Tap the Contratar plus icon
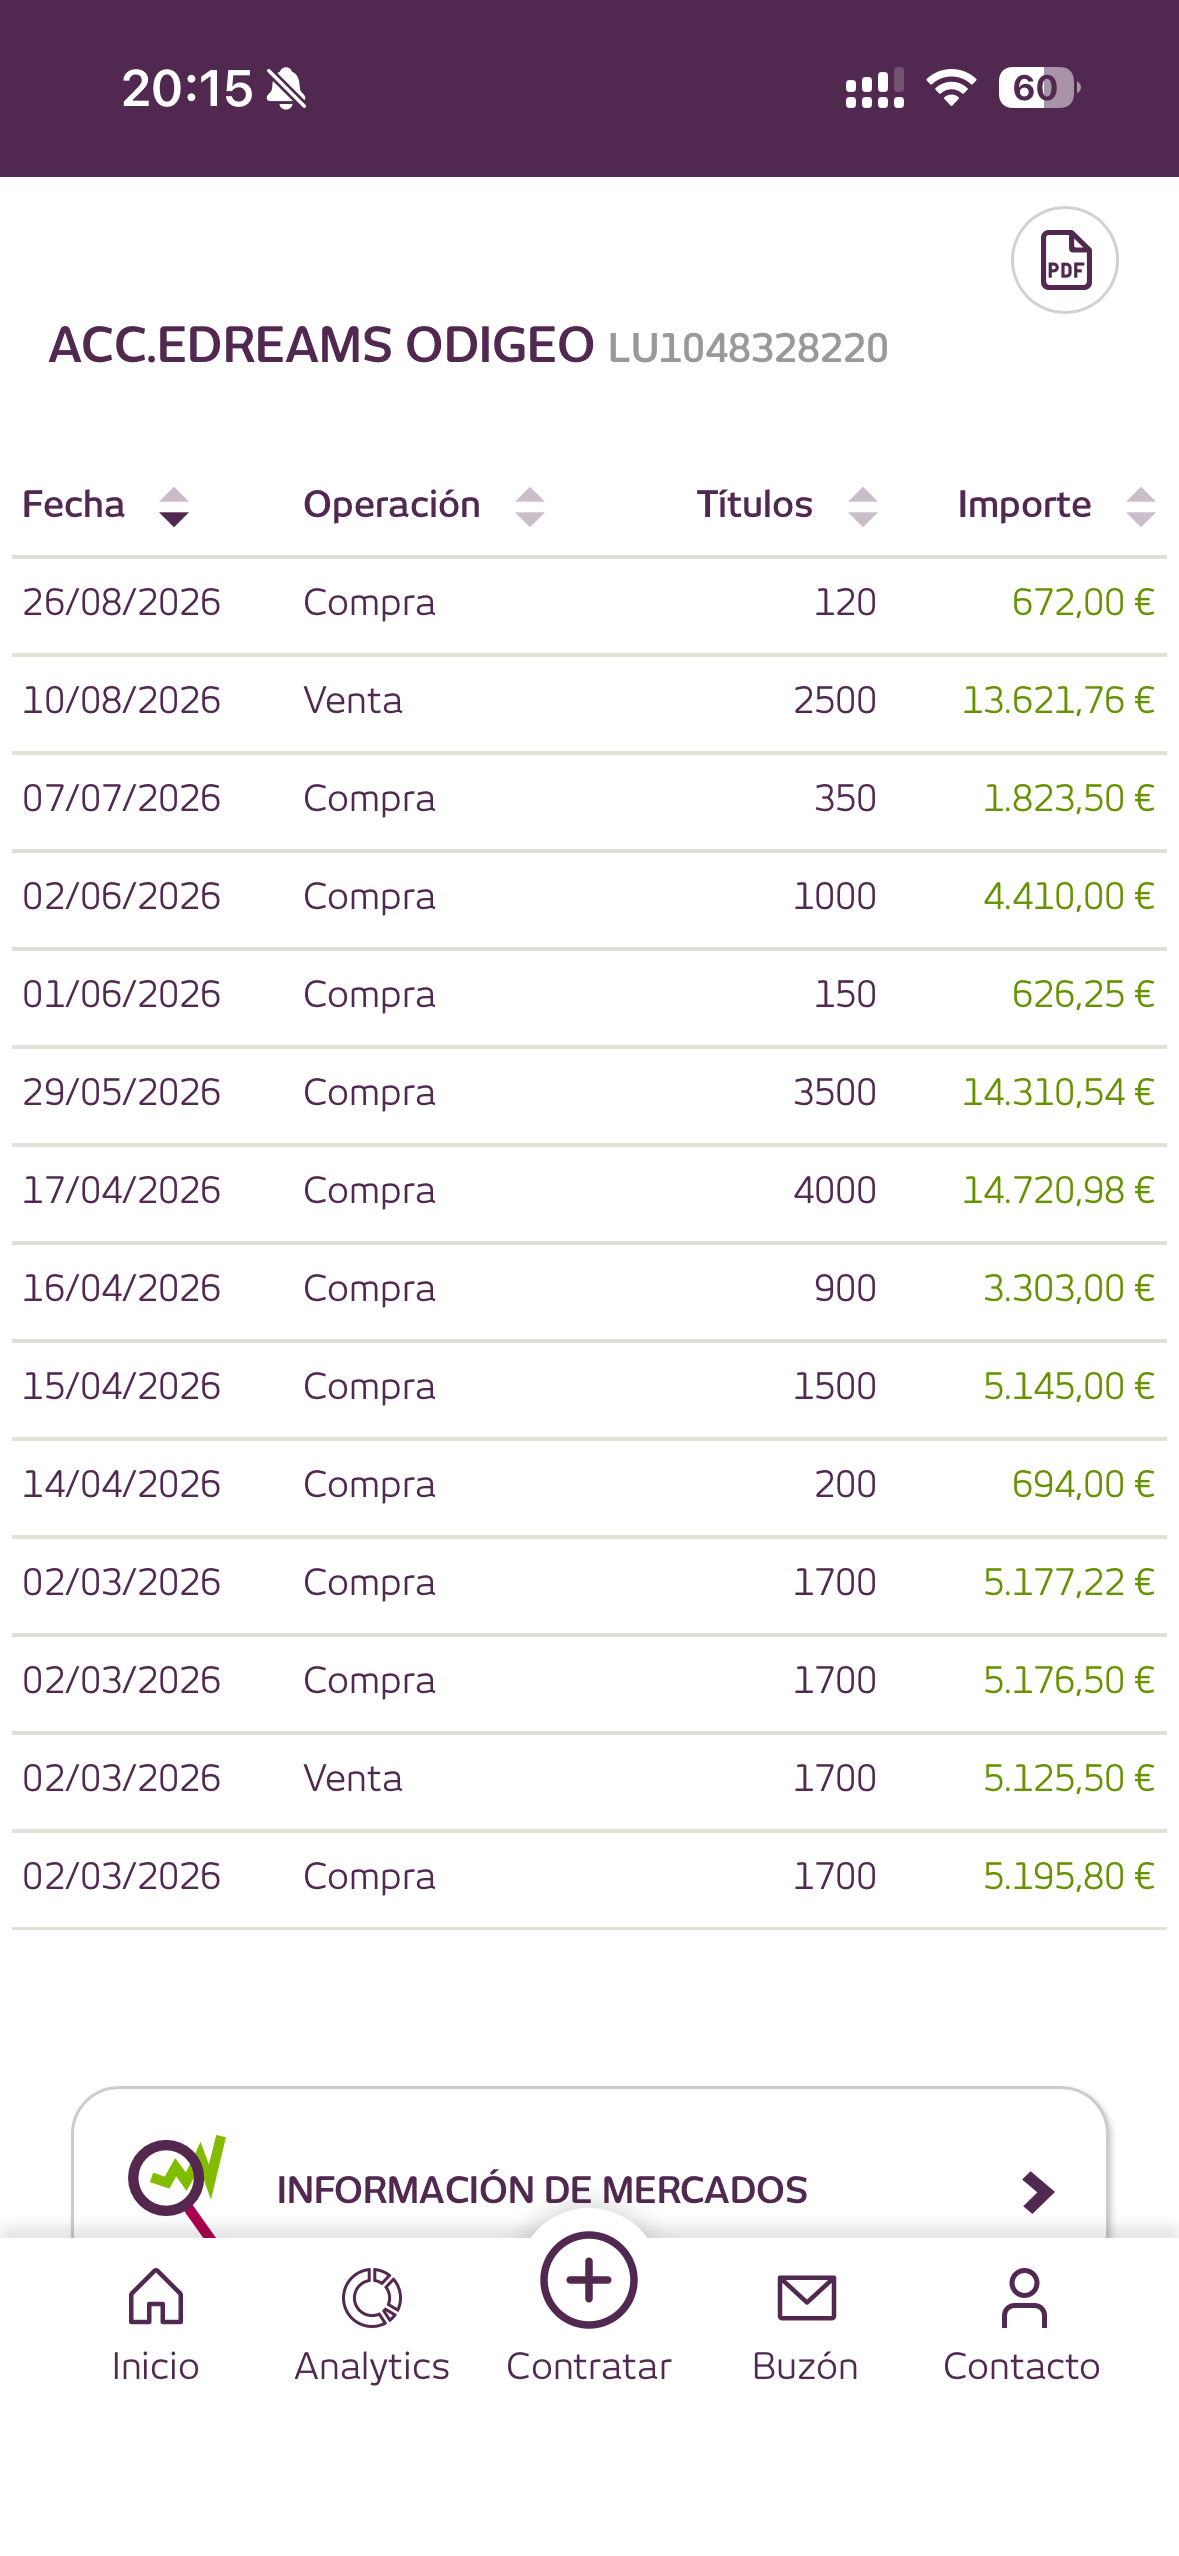The width and height of the screenshot is (1179, 2556). pyautogui.click(x=589, y=2280)
